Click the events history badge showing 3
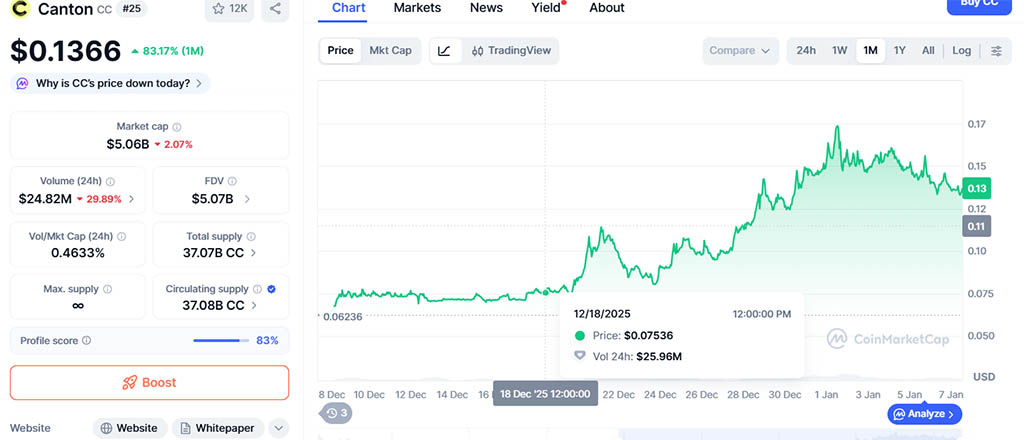The width and height of the screenshot is (1024, 440). tap(337, 412)
